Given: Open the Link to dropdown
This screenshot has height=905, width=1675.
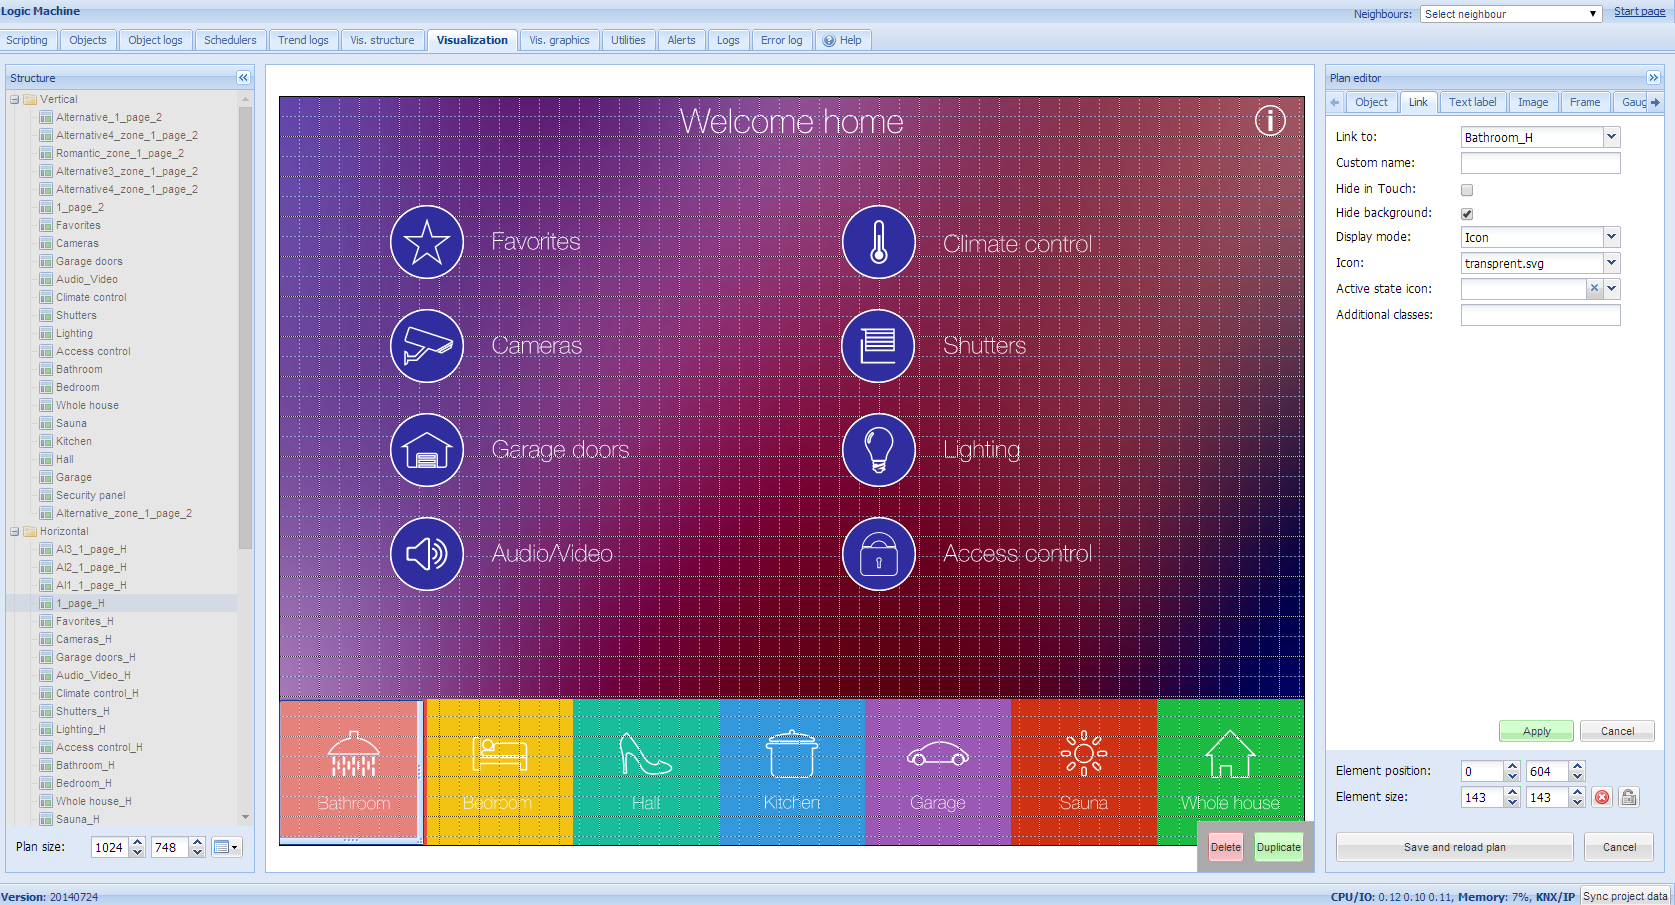Looking at the screenshot, I should coord(1611,137).
